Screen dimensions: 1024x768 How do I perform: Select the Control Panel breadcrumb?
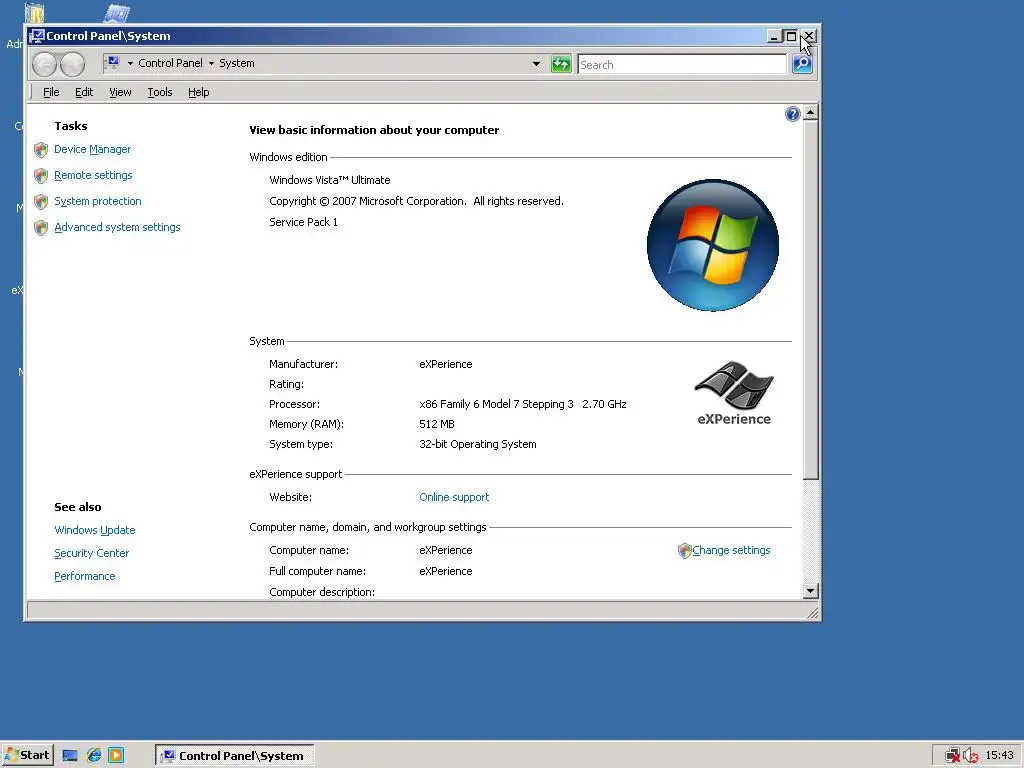170,63
